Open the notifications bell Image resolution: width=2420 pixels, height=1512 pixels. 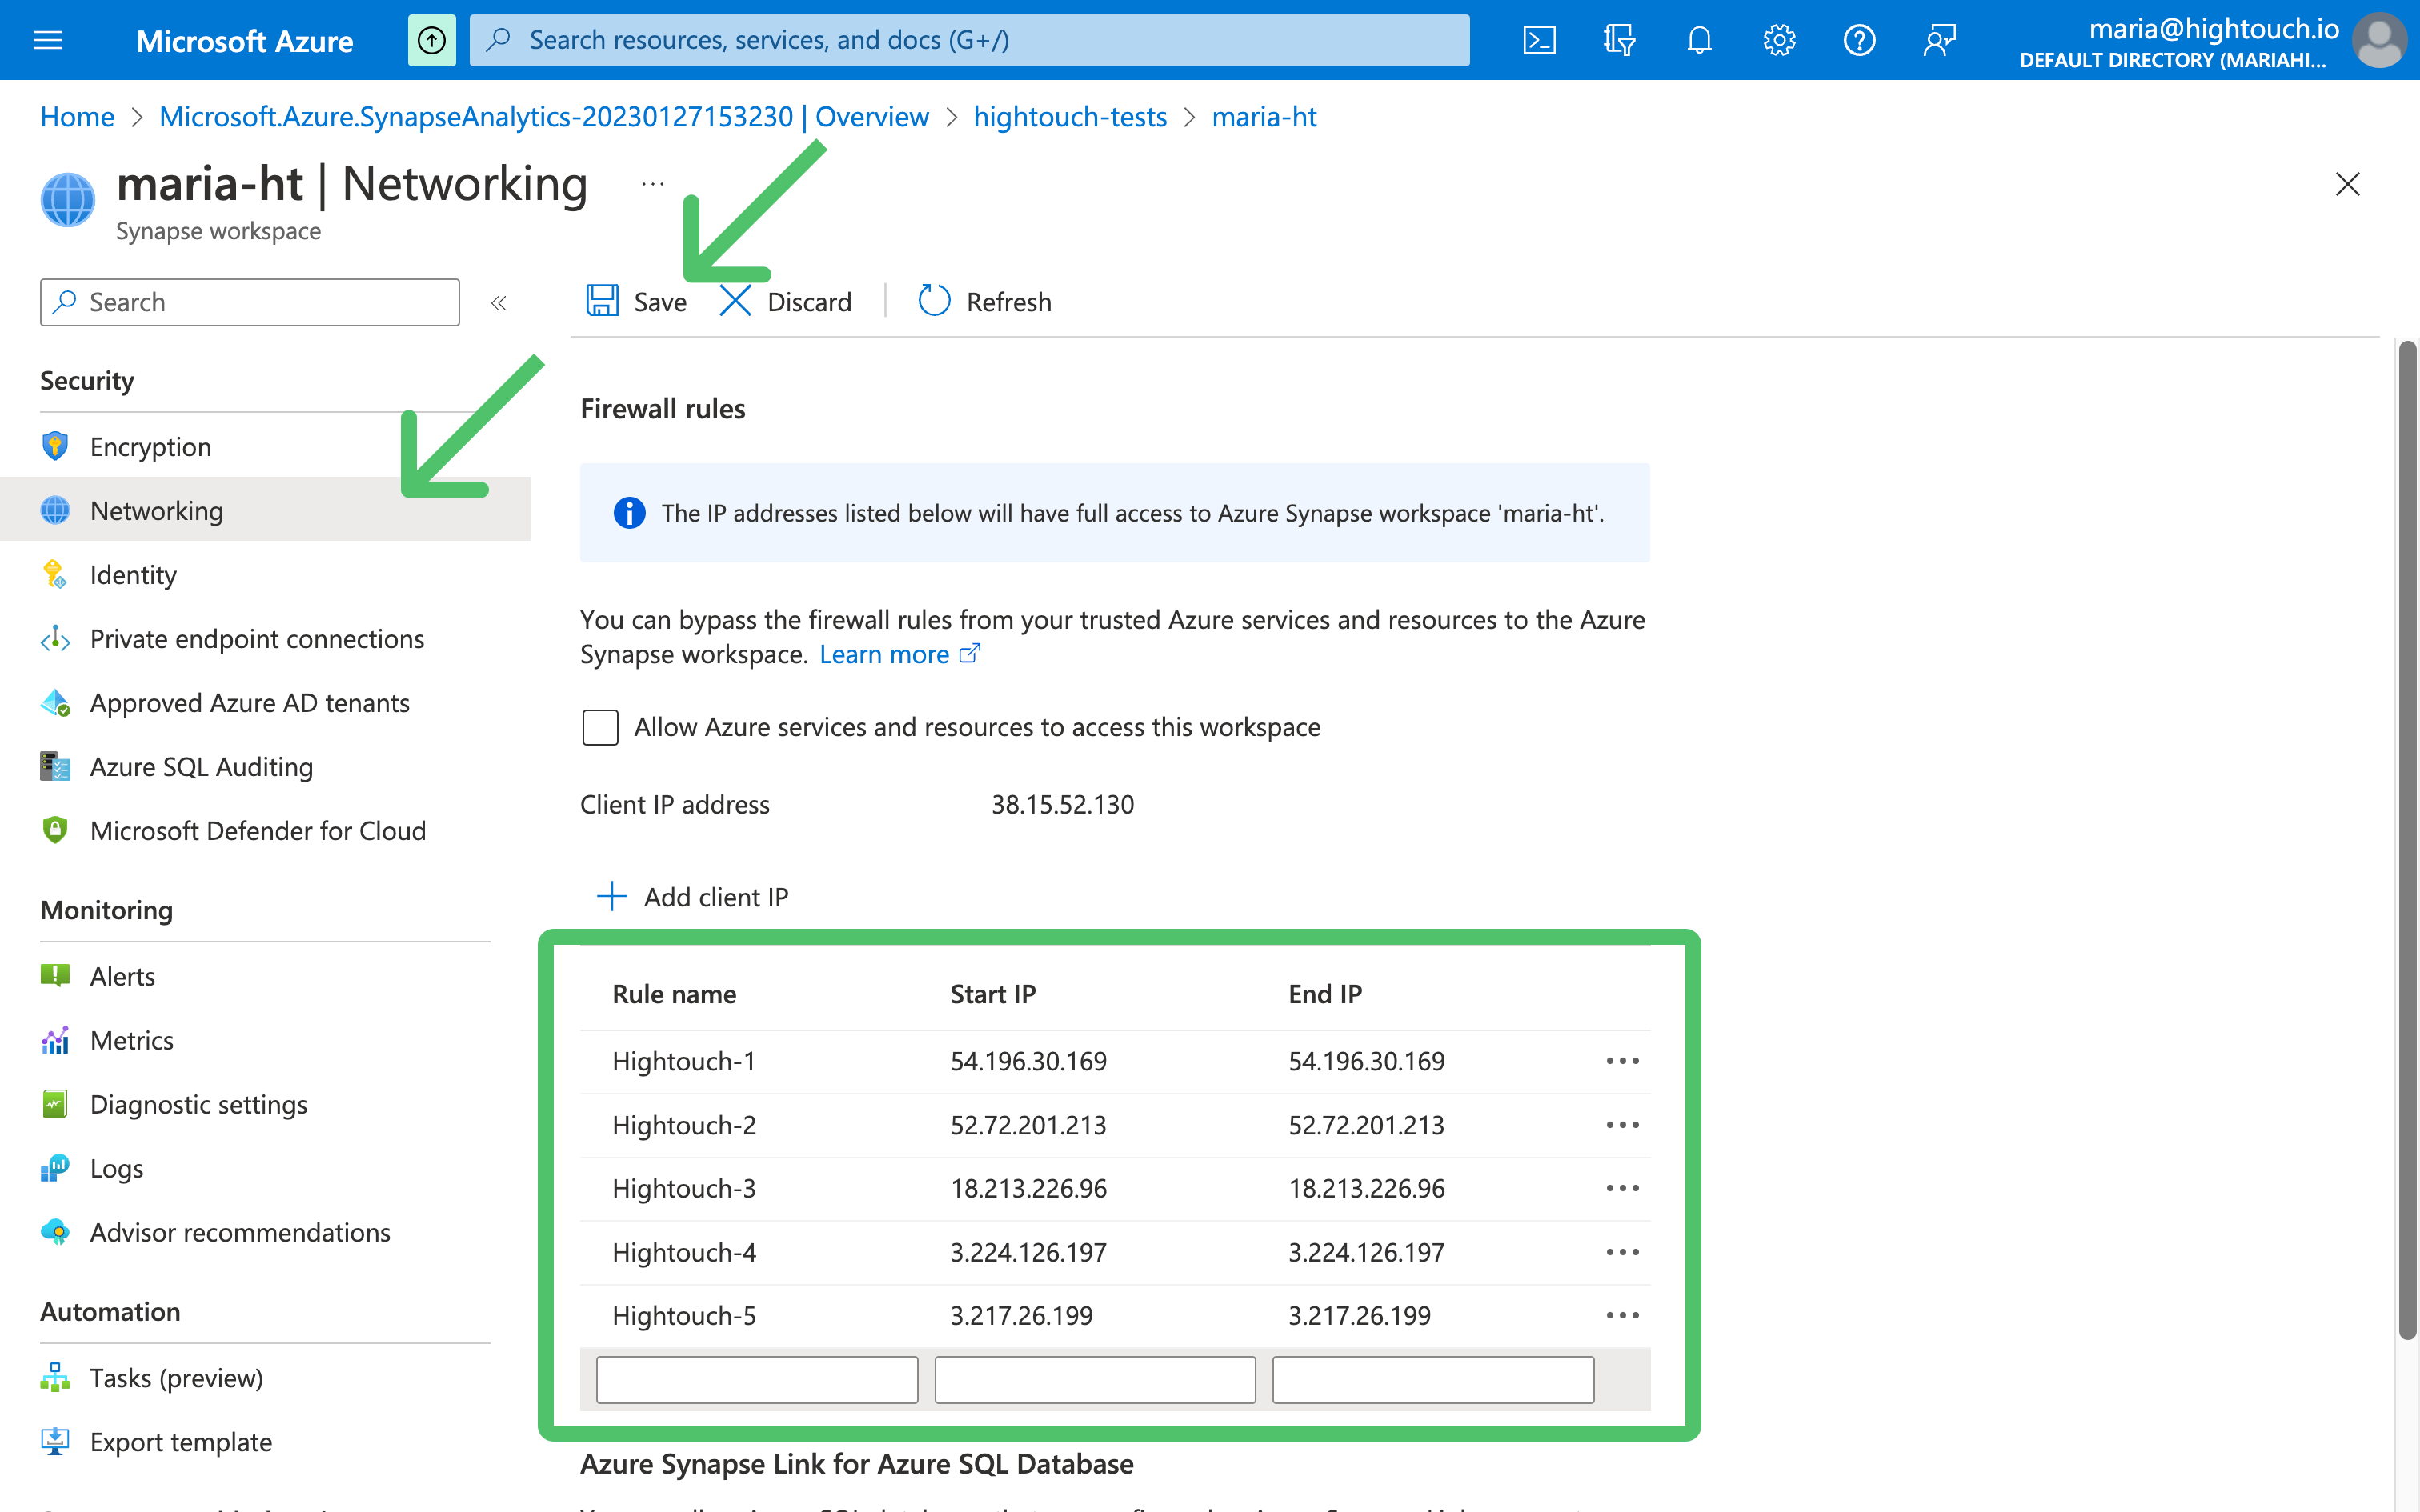tap(1699, 40)
